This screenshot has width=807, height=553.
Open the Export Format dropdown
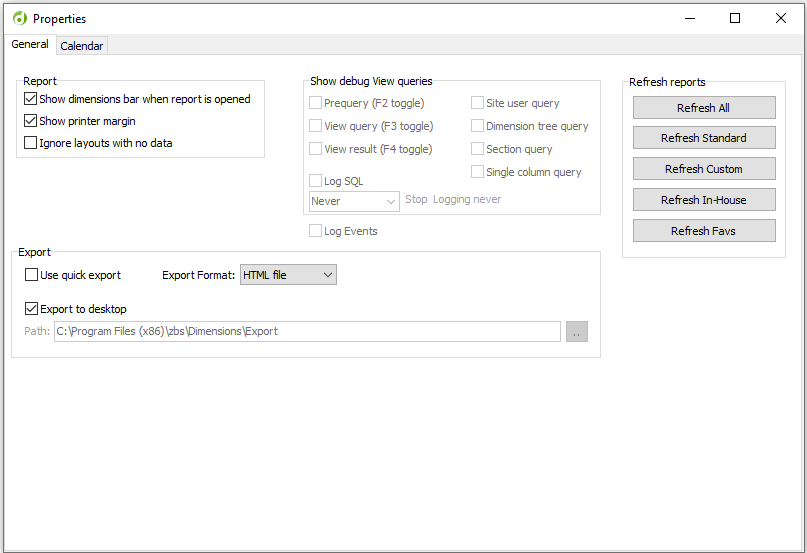(x=288, y=275)
